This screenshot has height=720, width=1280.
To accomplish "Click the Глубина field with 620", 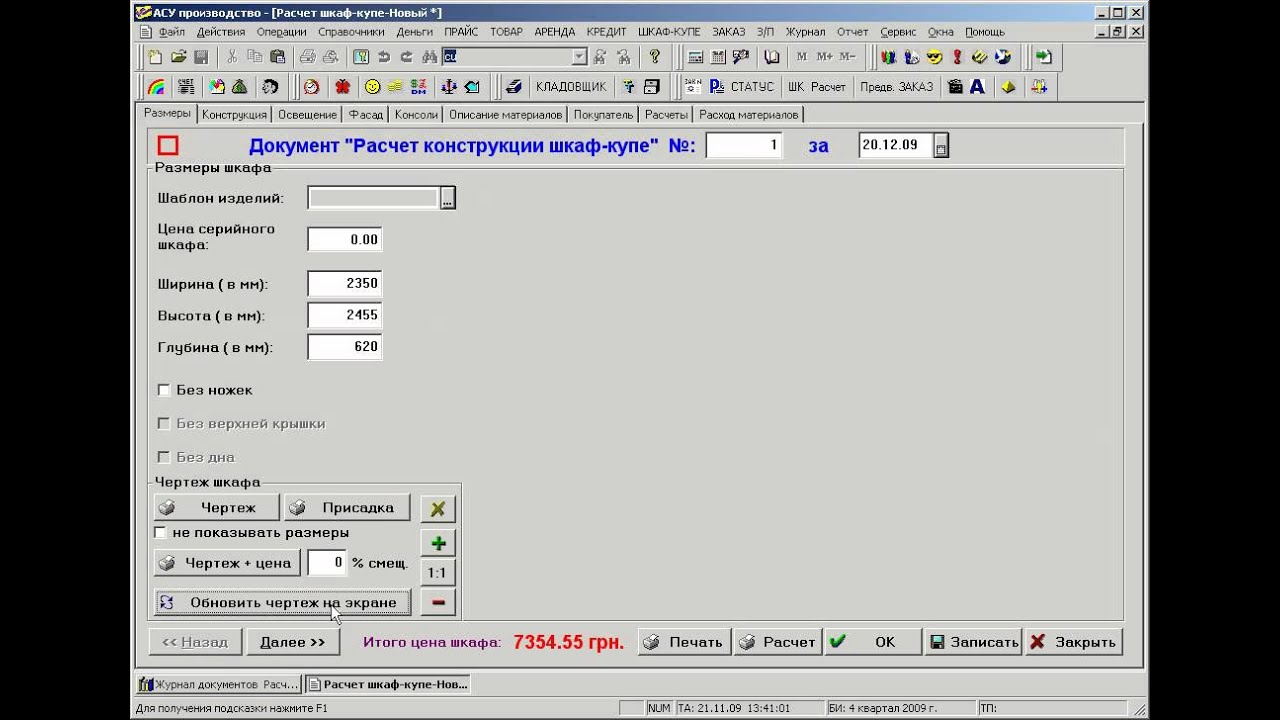I will coord(344,347).
